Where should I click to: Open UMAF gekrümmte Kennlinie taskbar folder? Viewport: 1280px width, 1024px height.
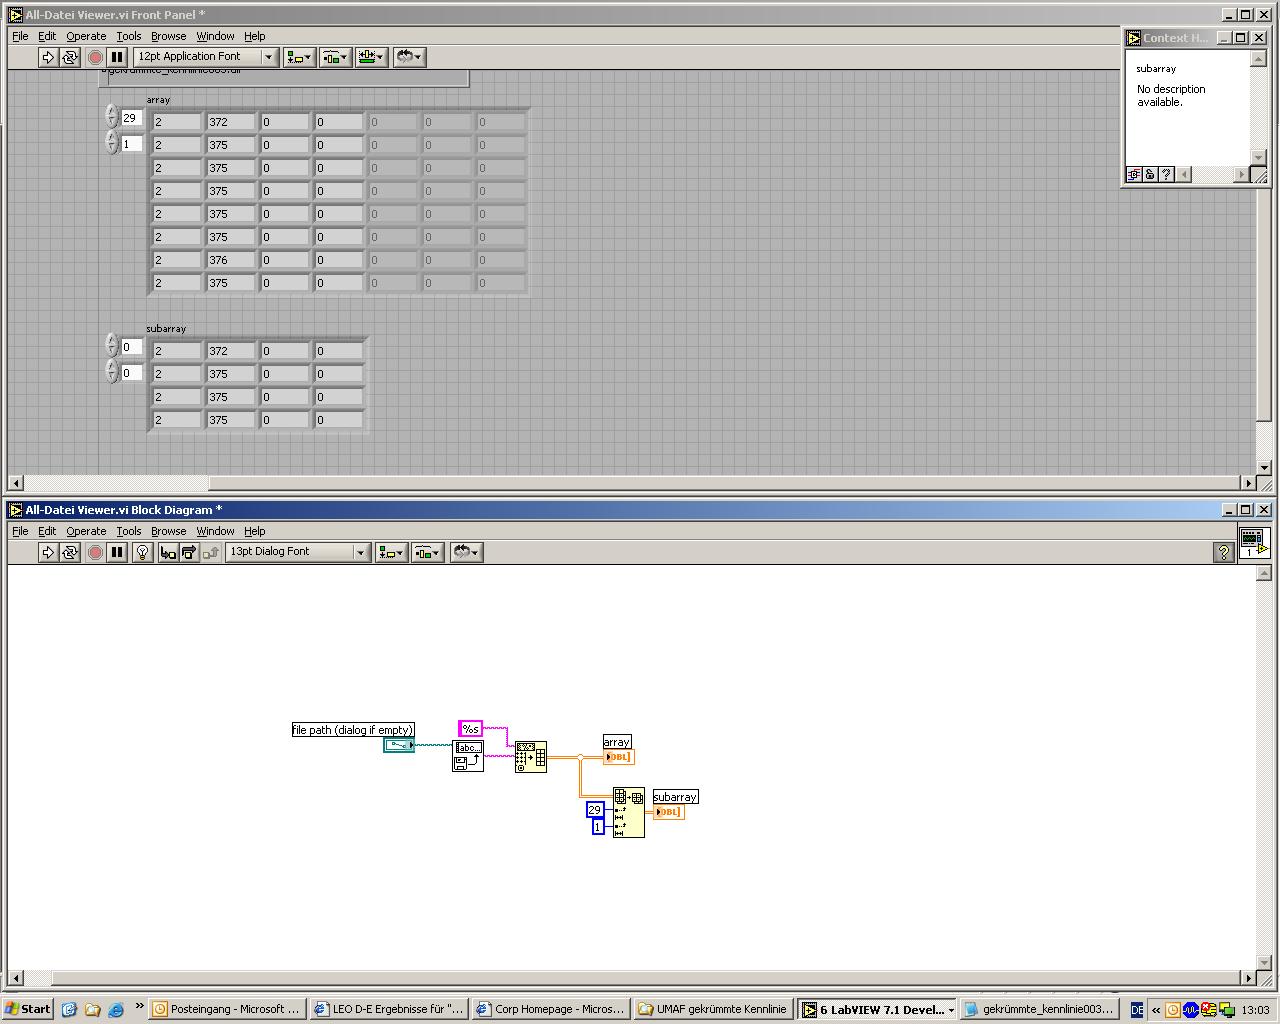(x=713, y=1009)
